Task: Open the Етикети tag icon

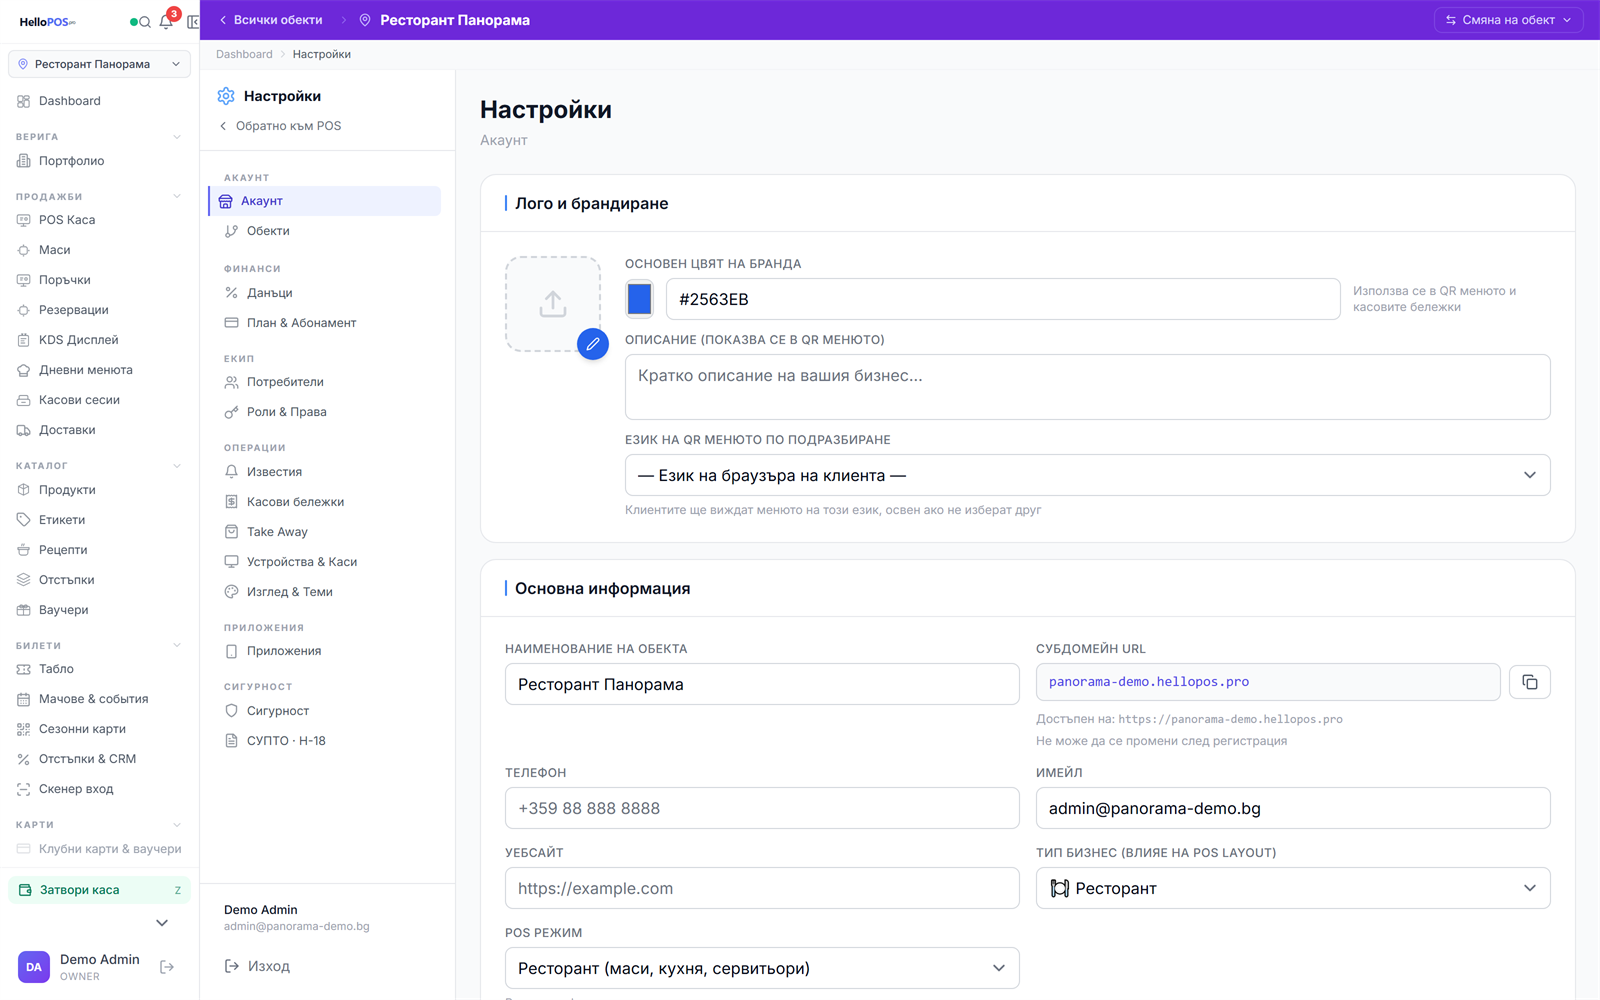Action: pyautogui.click(x=24, y=520)
